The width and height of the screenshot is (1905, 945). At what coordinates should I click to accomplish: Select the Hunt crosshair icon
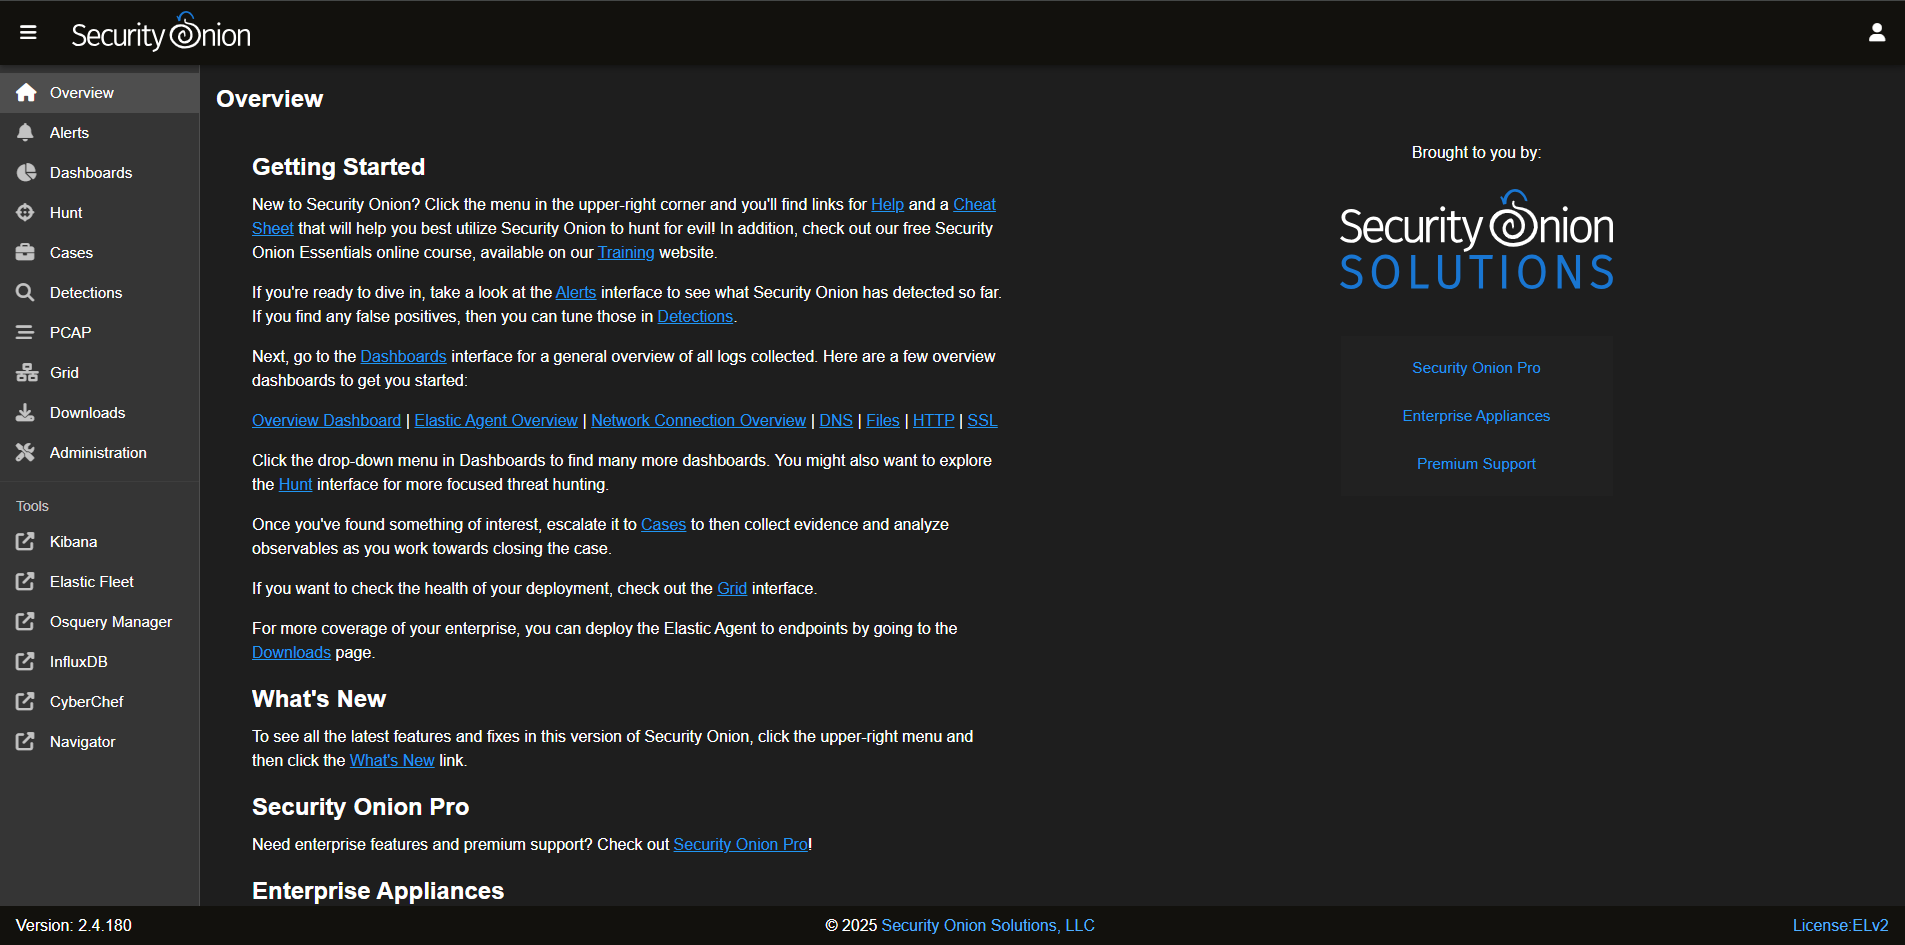[x=25, y=212]
